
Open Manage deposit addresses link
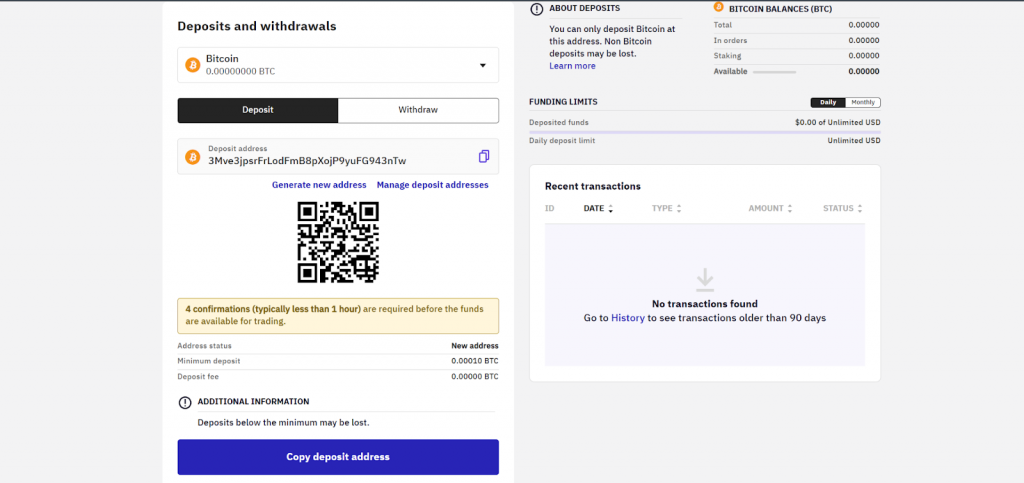(432, 185)
